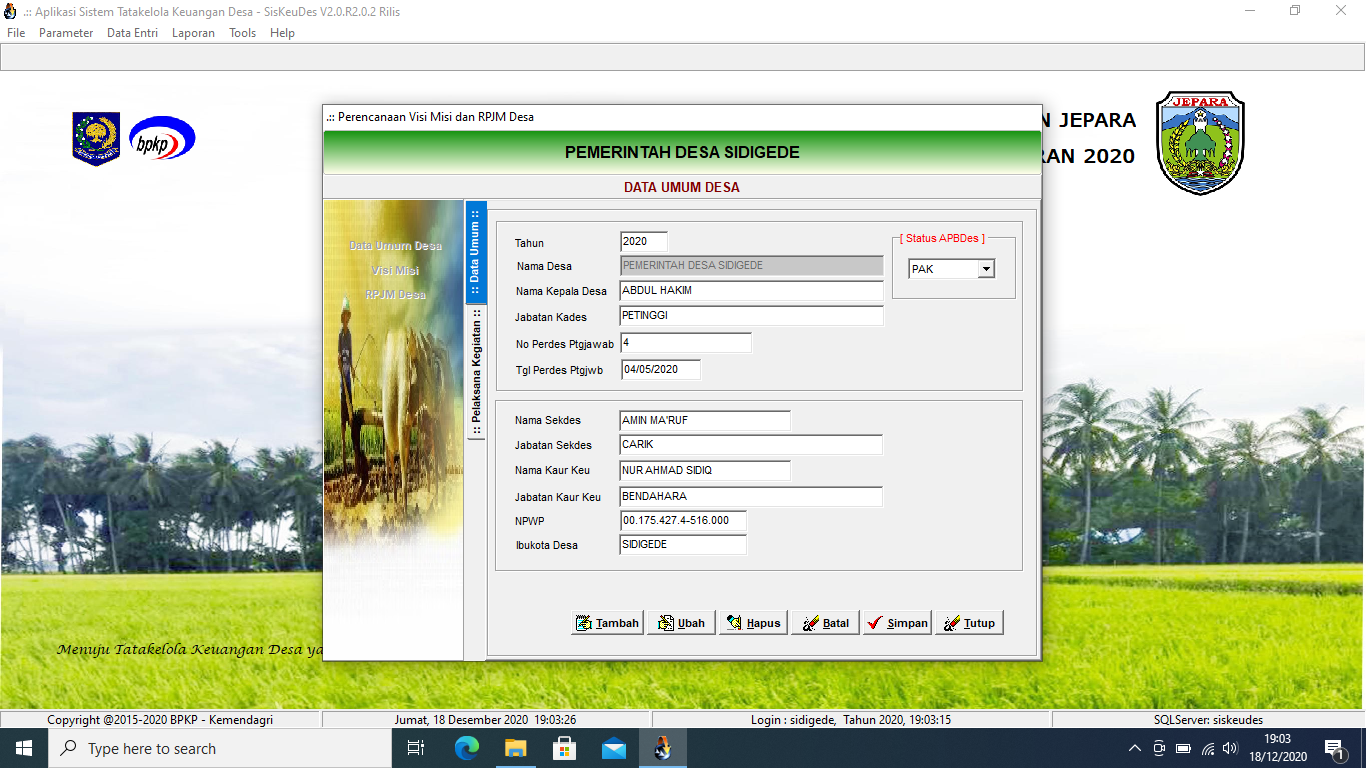Click the Nama Kepala Desa field
This screenshot has width=1366, height=768.
point(751,291)
